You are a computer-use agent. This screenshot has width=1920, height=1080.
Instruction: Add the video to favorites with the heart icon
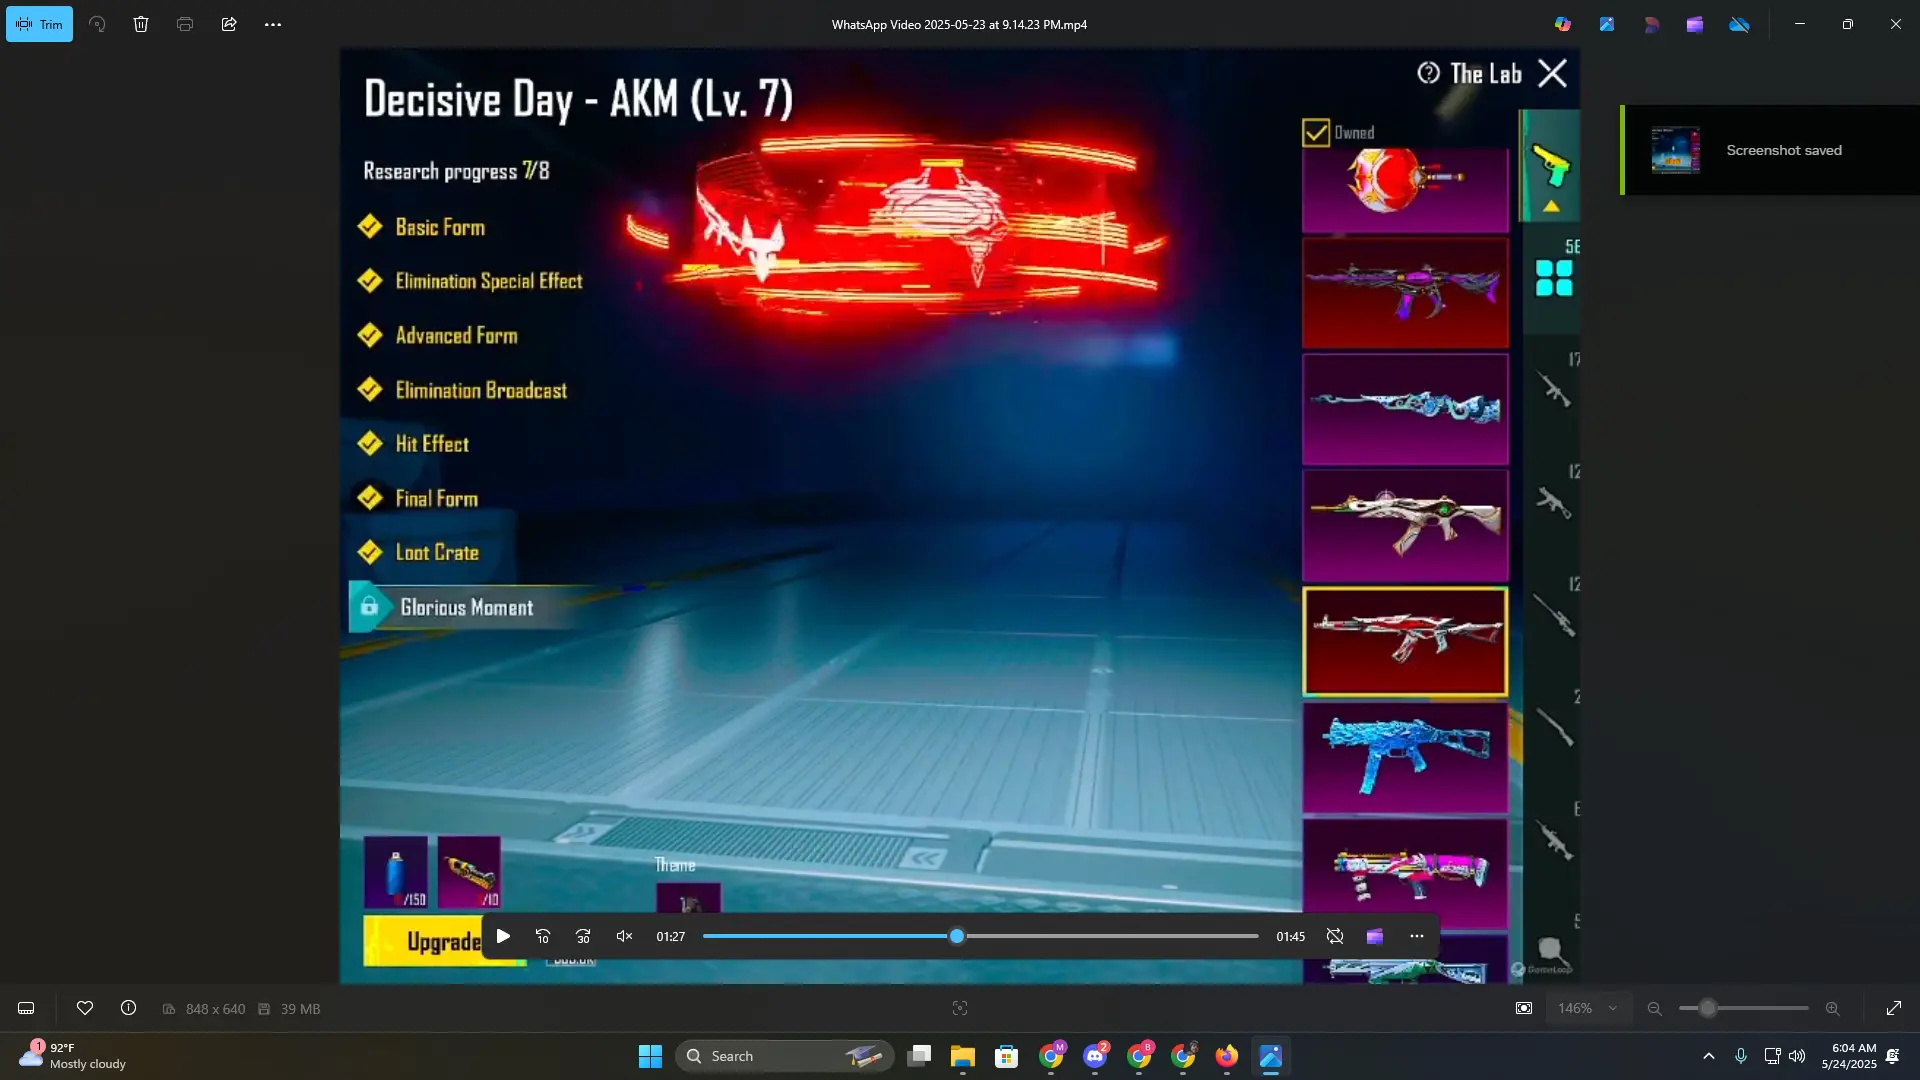(85, 1008)
